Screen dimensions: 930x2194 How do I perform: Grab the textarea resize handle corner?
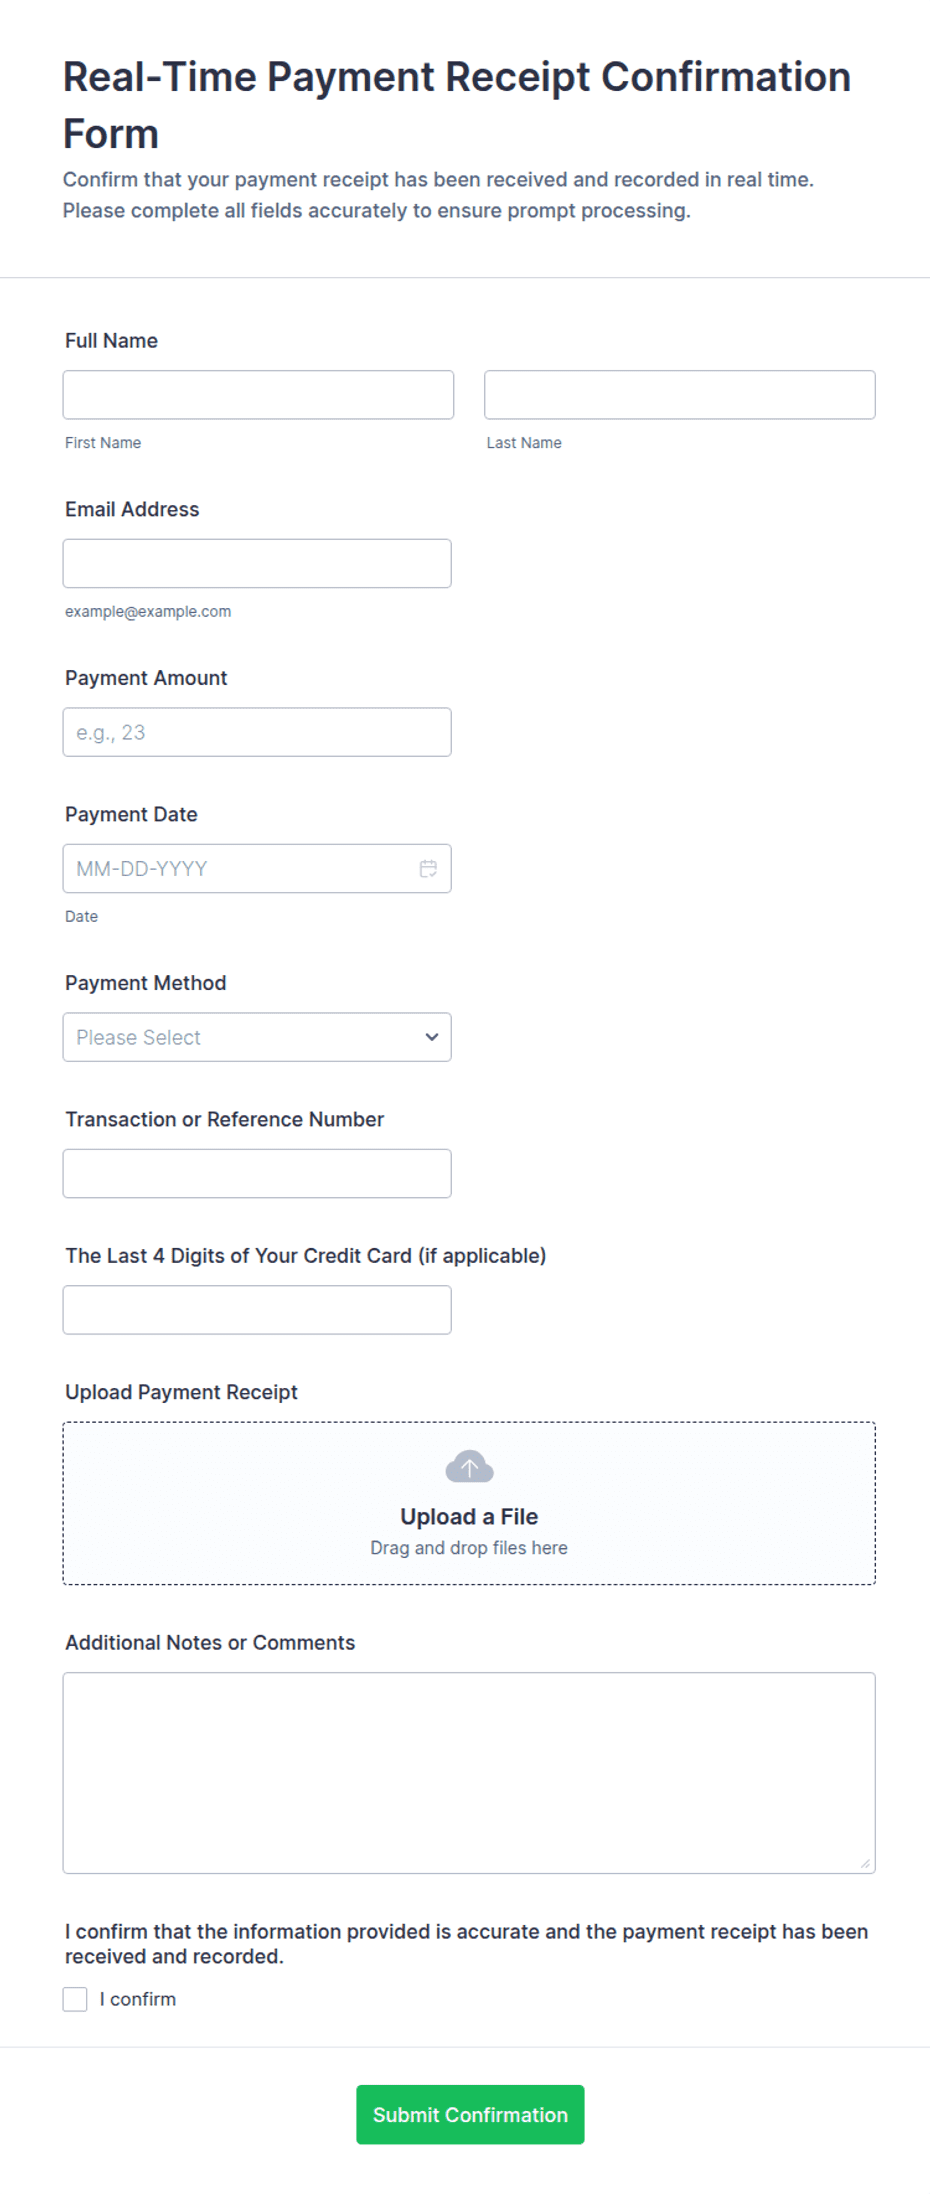tap(865, 1863)
